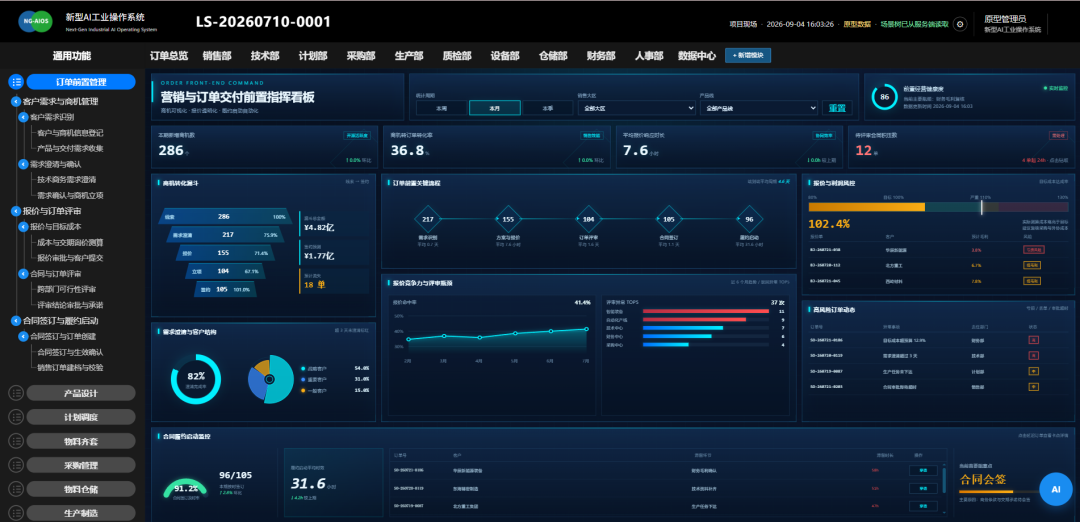Open the 全部产品线 product line dropdown
The height and width of the screenshot is (522, 1080).
point(758,108)
